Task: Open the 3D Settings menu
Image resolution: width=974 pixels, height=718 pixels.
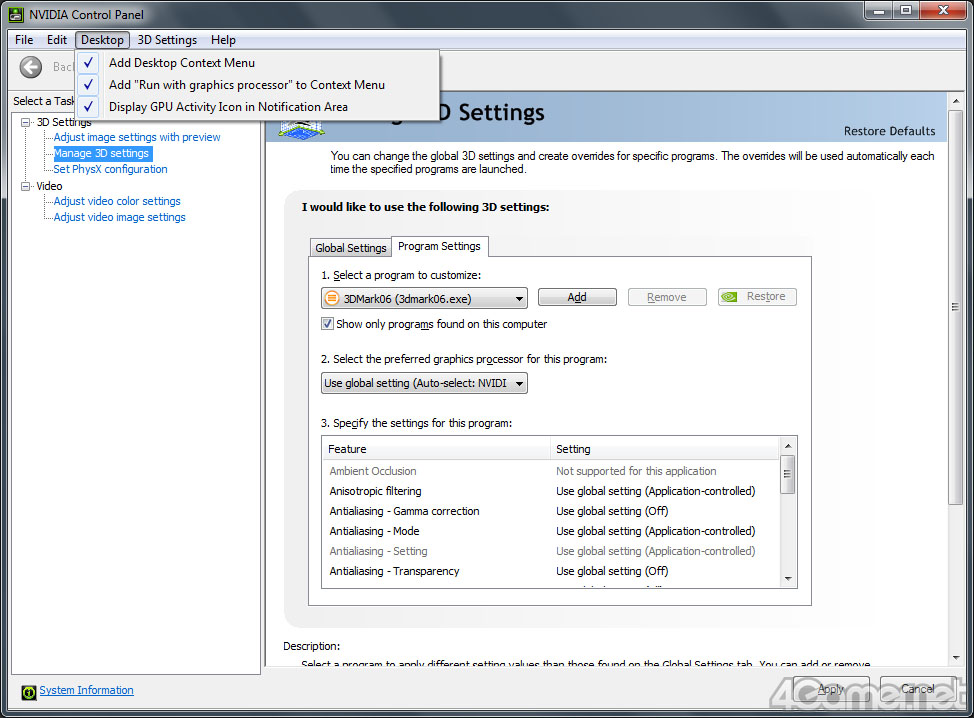Action: pos(167,40)
